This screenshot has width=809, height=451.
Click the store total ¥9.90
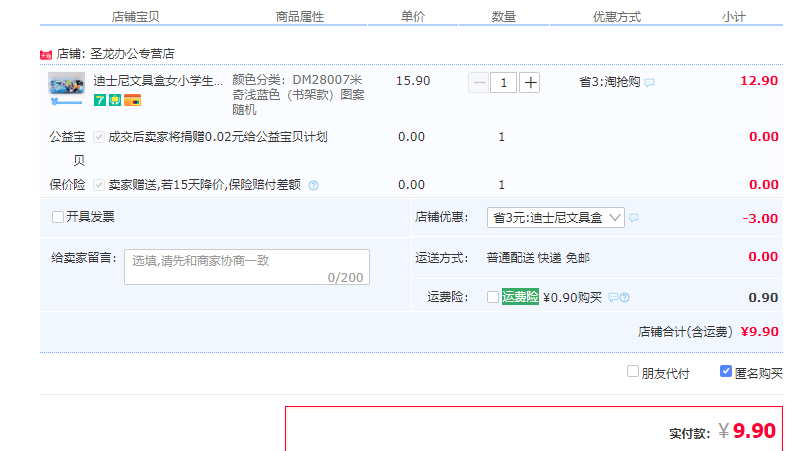[x=759, y=332]
